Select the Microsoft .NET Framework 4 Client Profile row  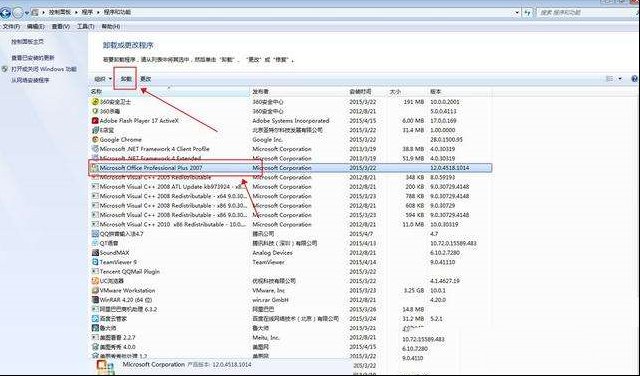coord(291,149)
